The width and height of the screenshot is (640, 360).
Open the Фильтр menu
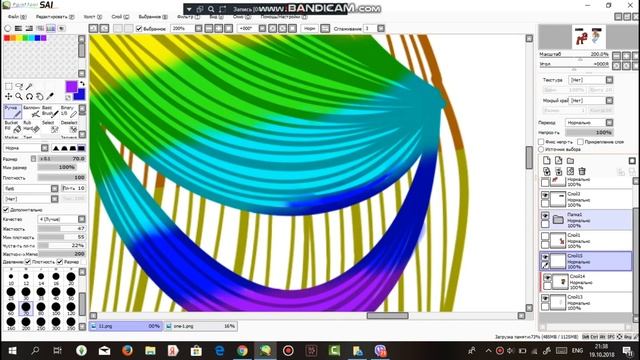point(188,17)
